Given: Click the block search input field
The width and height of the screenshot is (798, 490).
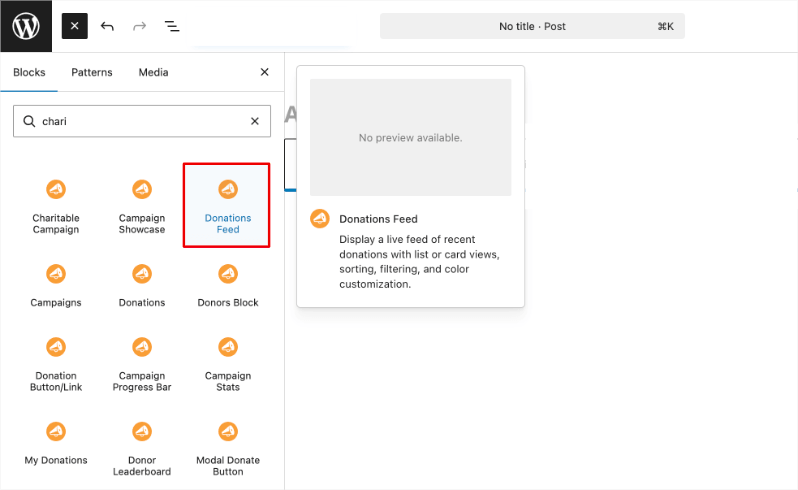Looking at the screenshot, I should pyautogui.click(x=140, y=121).
